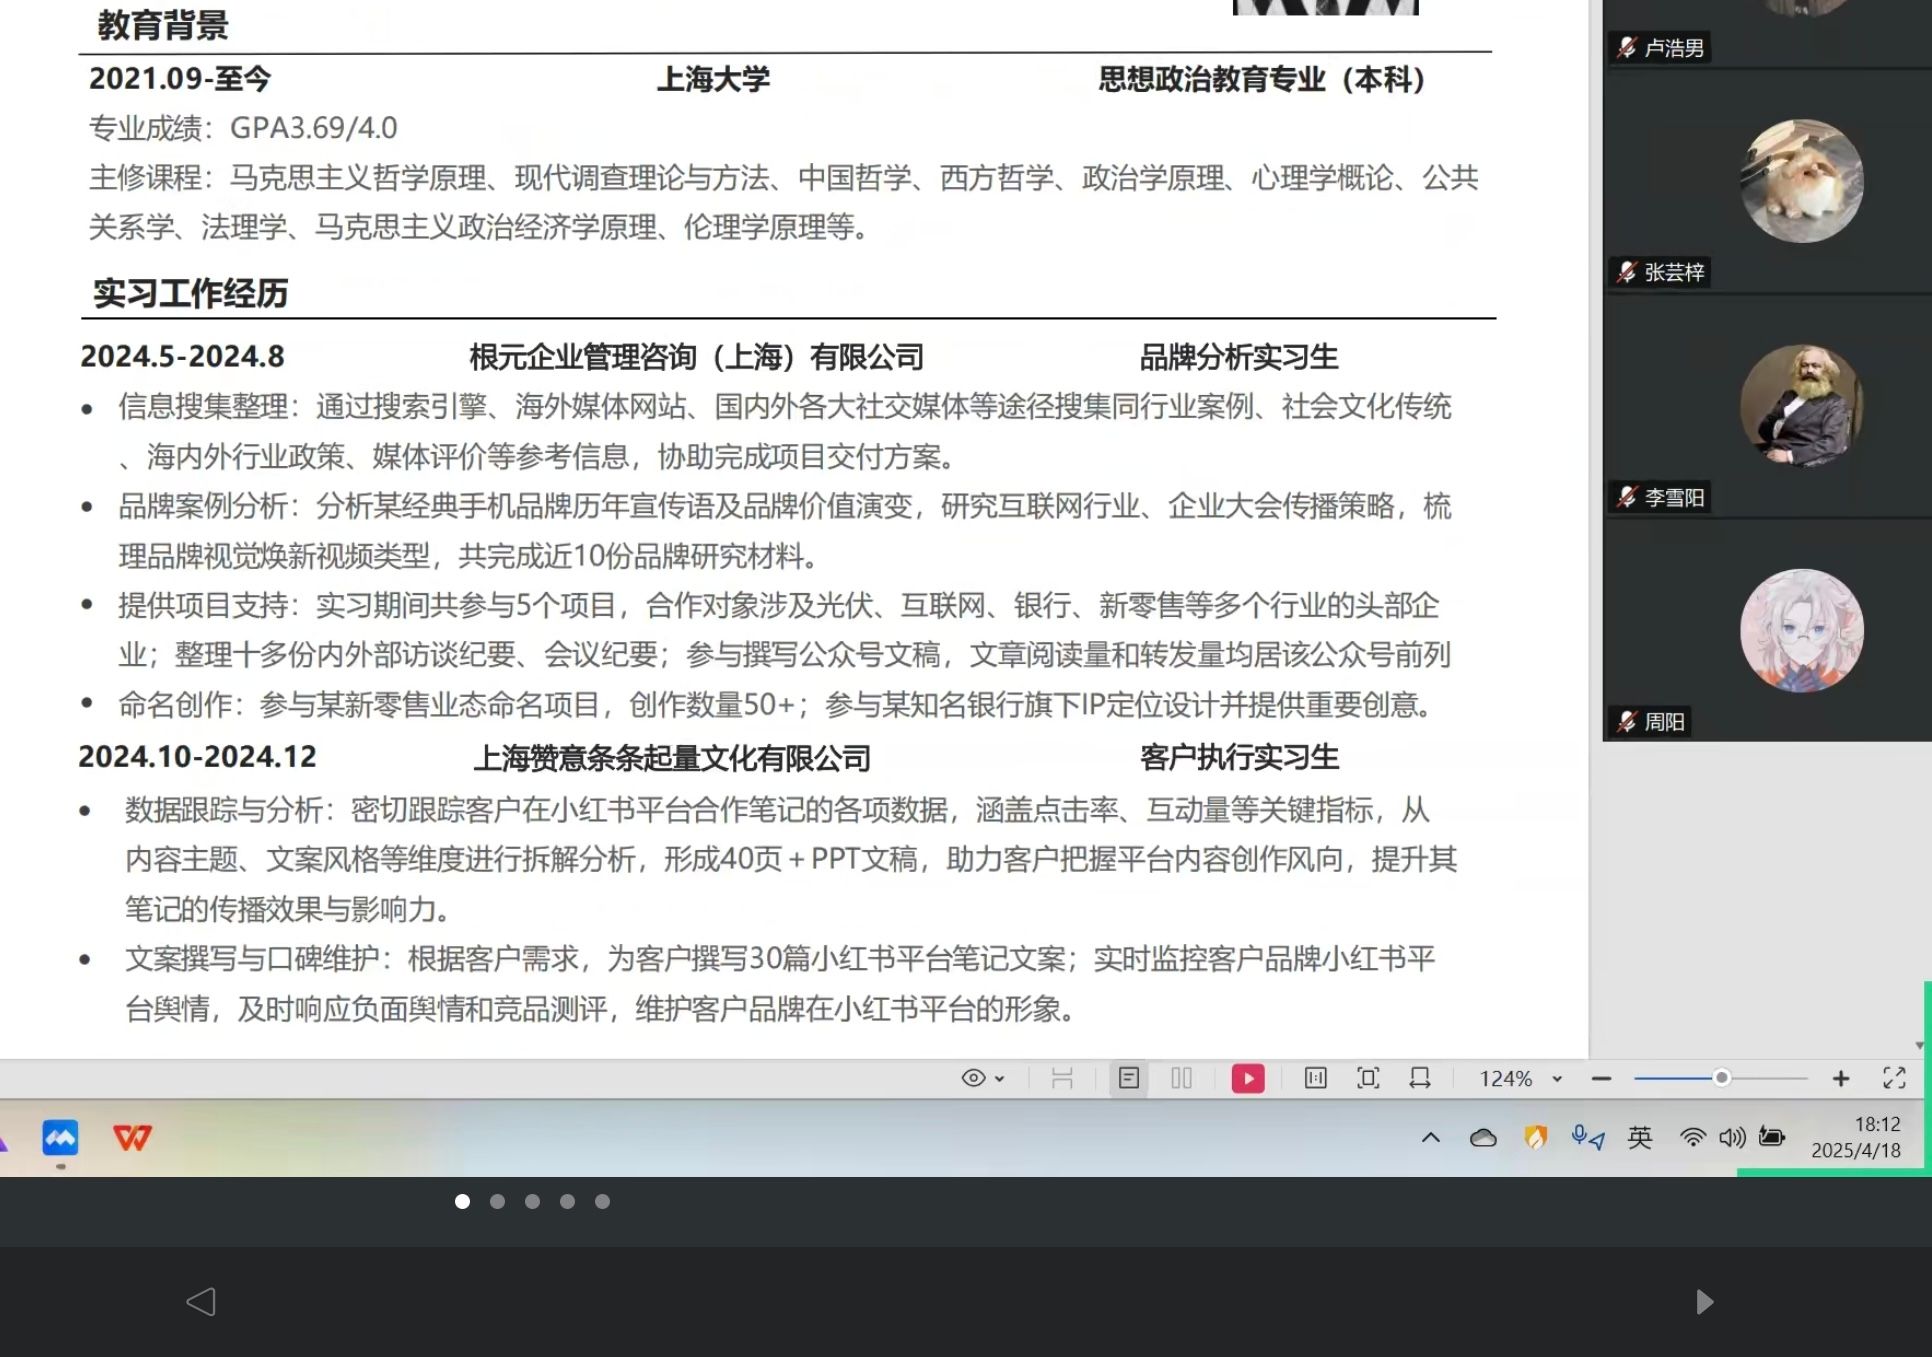1932x1357 pixels.
Task: Open WPS Office from the taskbar
Action: (132, 1137)
